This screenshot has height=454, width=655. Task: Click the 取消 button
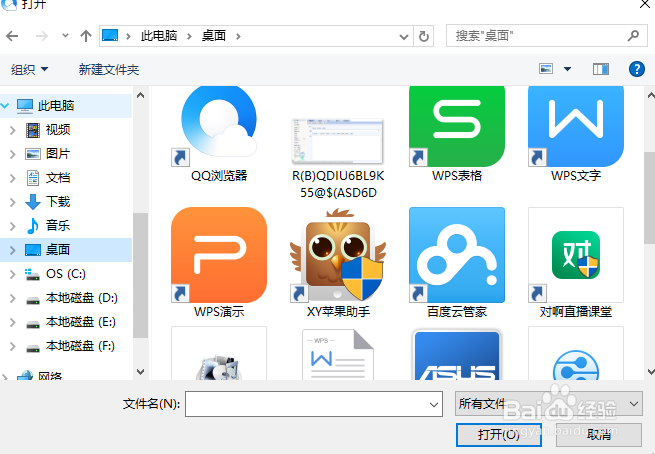(599, 435)
